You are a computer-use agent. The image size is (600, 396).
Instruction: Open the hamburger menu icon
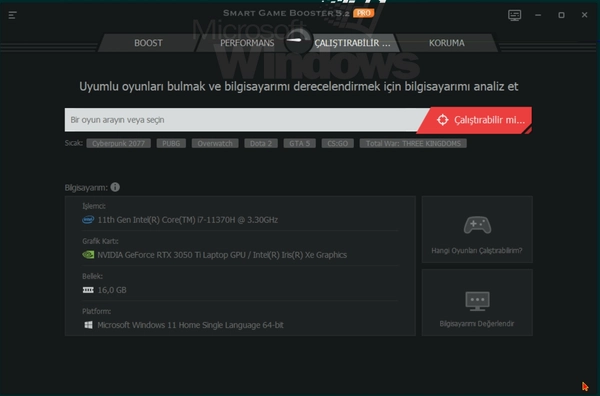12,15
